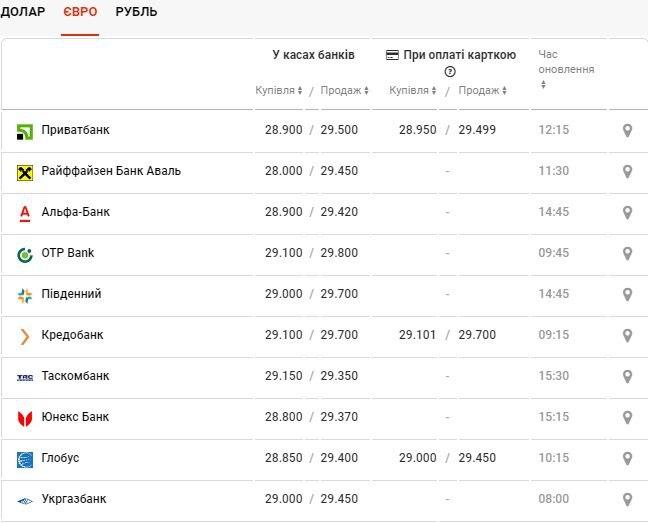Click the location pin for Альфа-Банк
Screen dimensions: 648x523
point(627,212)
